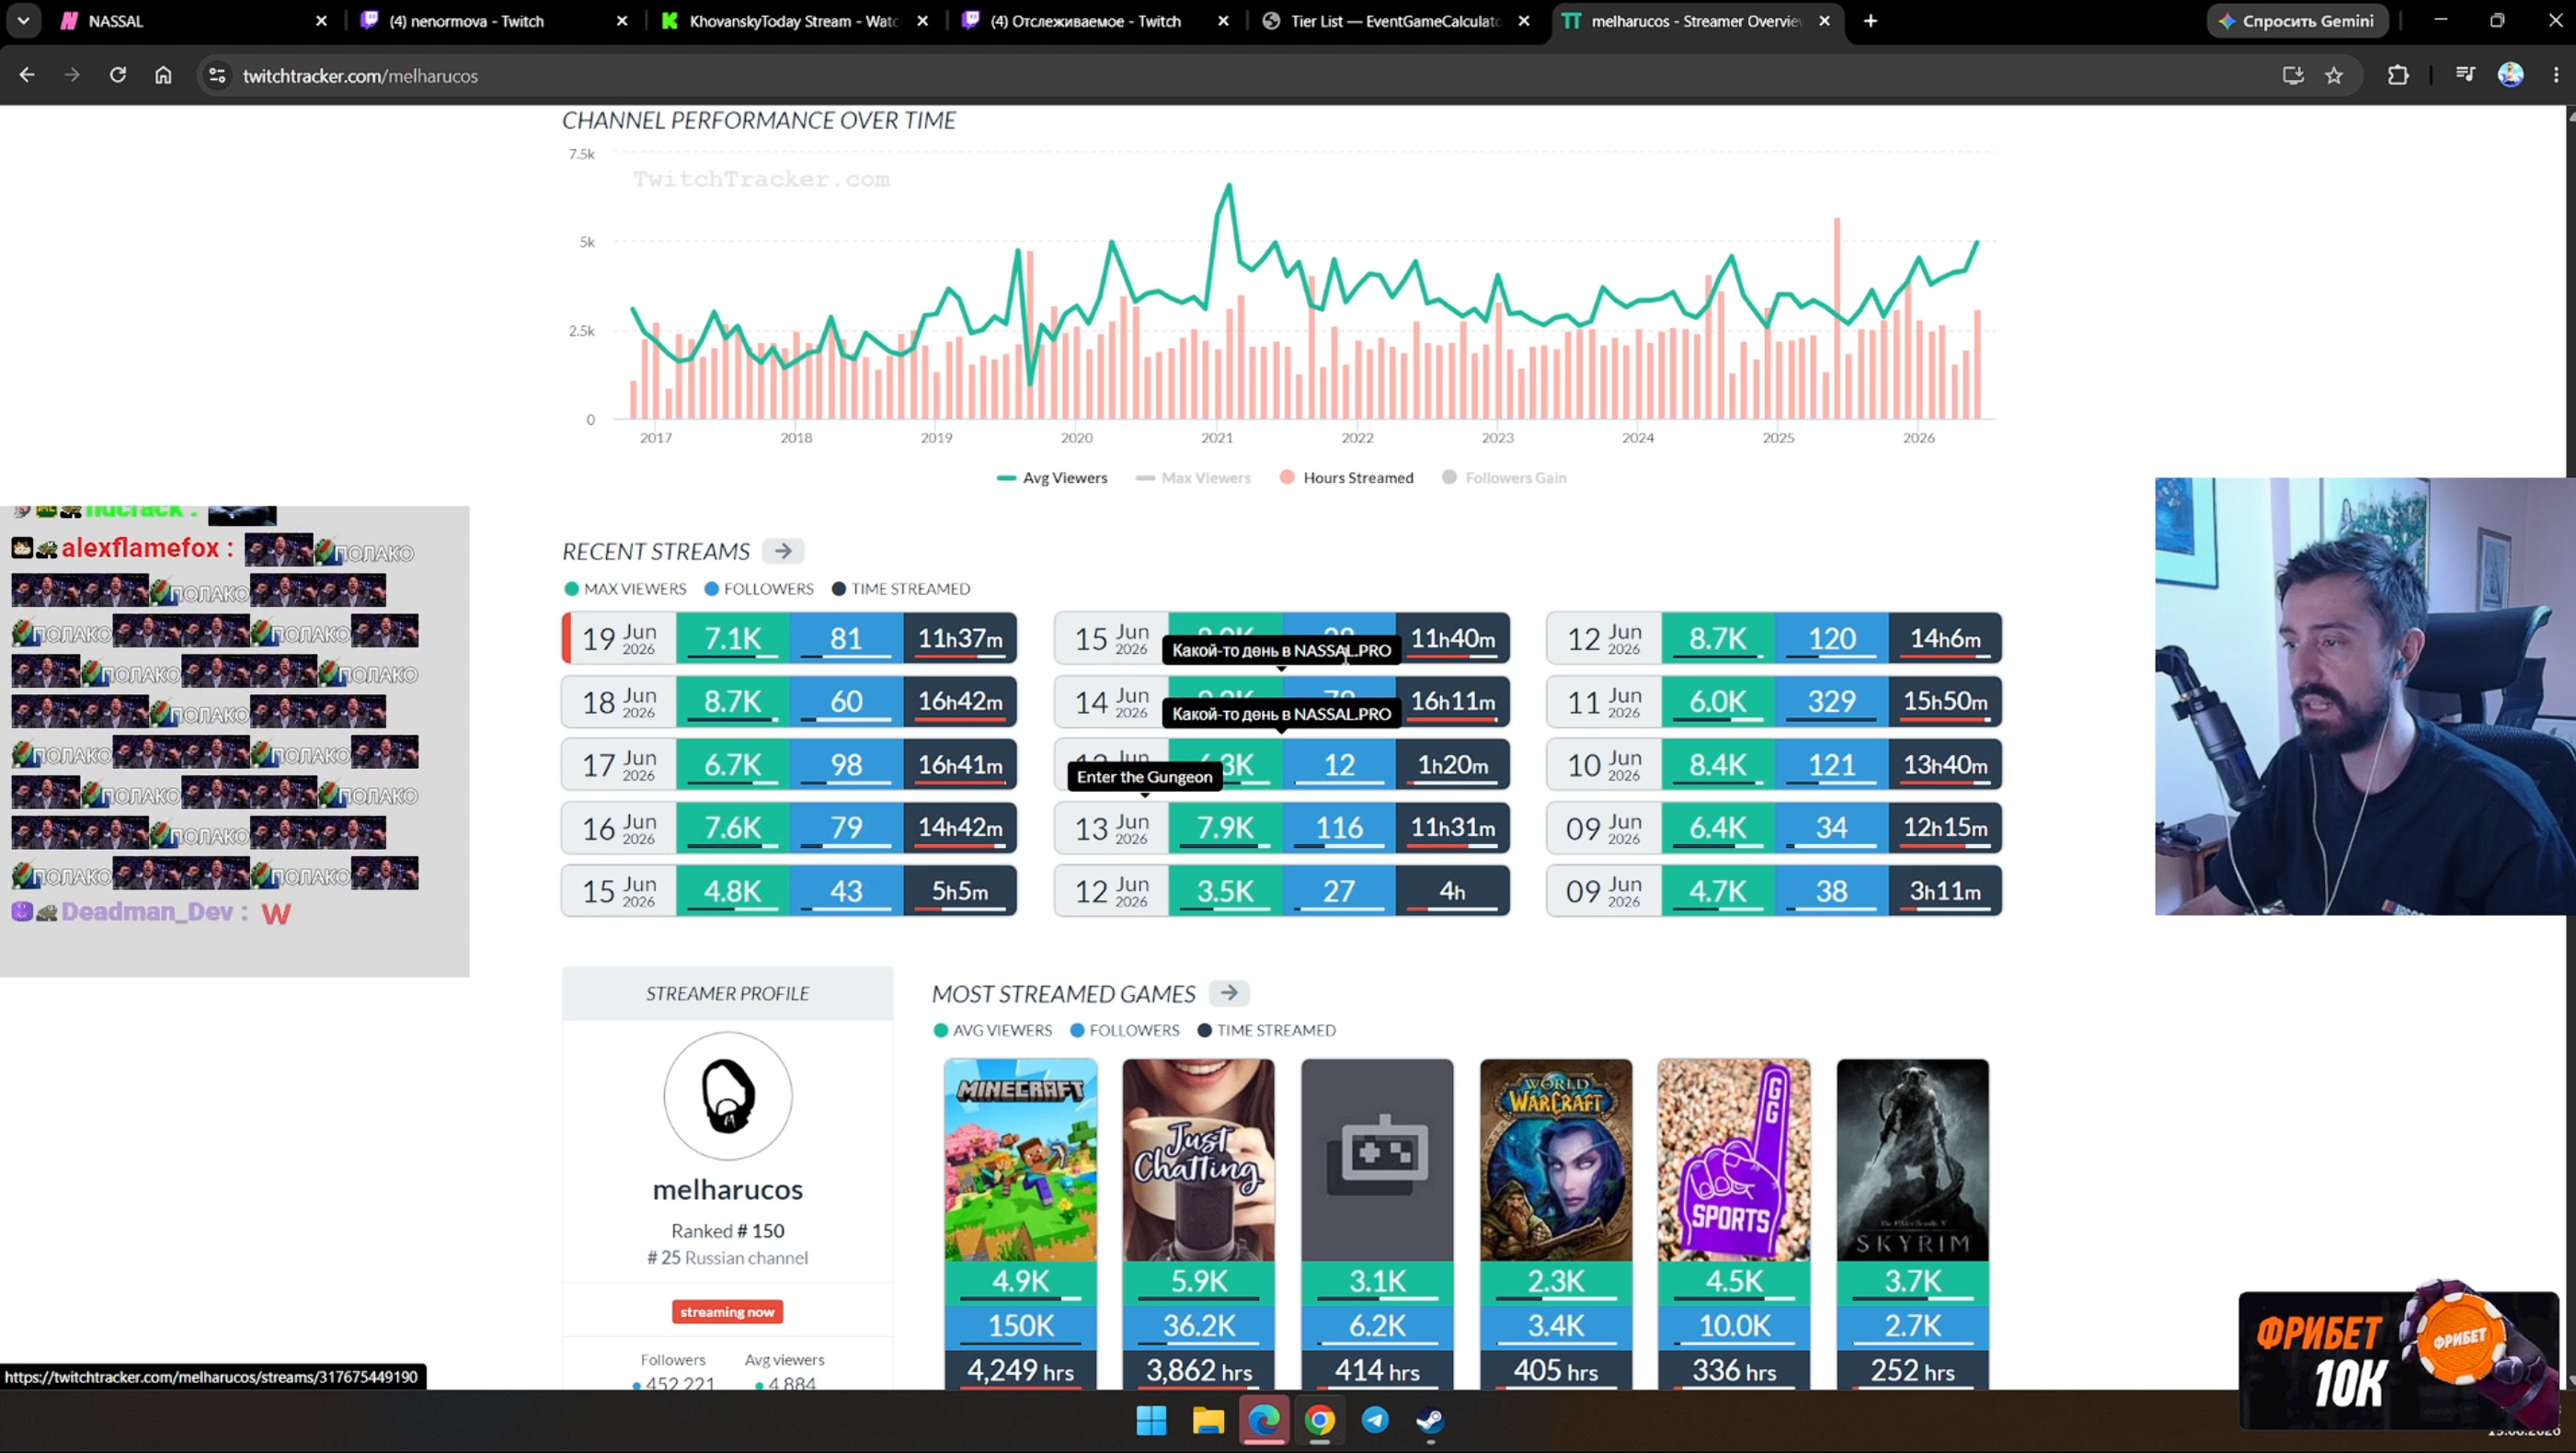The image size is (2576, 1453).
Task: Go back to the previous page
Action: pos(27,75)
